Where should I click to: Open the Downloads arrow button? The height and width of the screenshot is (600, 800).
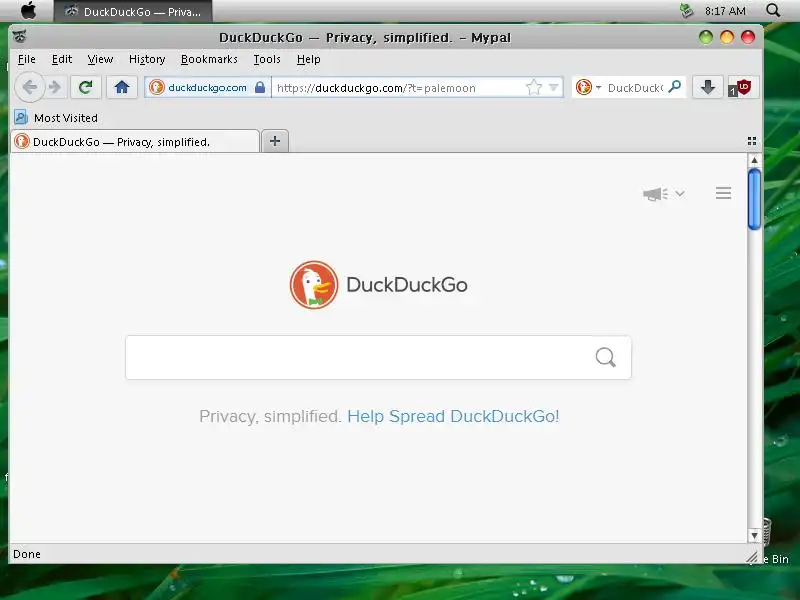pos(708,87)
